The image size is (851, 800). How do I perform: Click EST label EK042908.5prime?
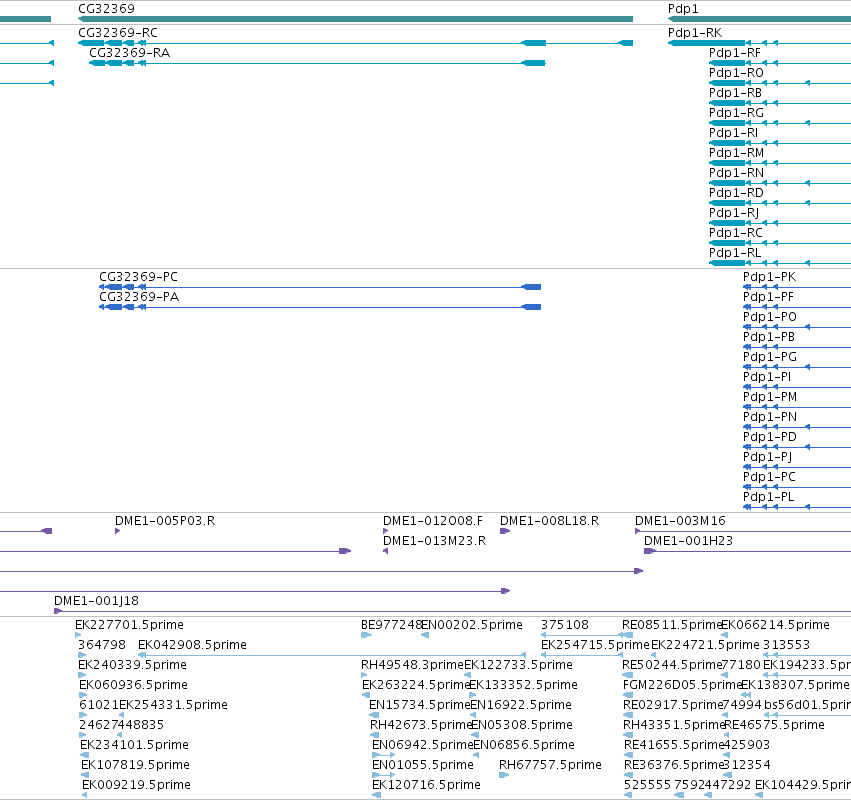coord(192,645)
